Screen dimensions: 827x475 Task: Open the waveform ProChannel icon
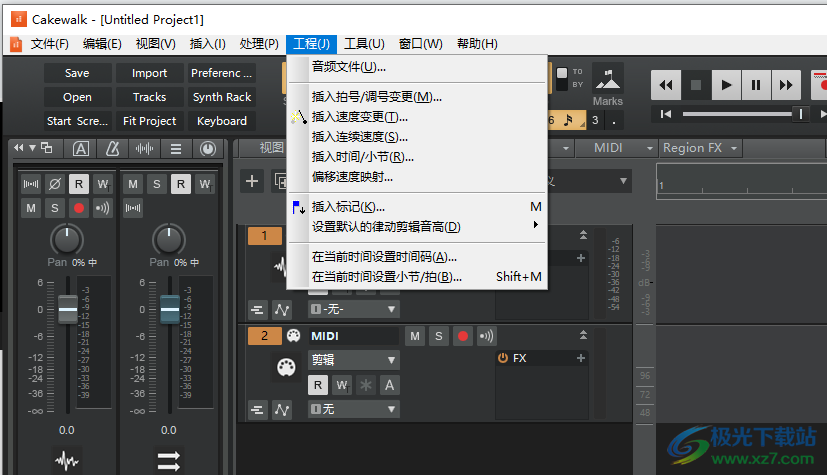pos(144,149)
